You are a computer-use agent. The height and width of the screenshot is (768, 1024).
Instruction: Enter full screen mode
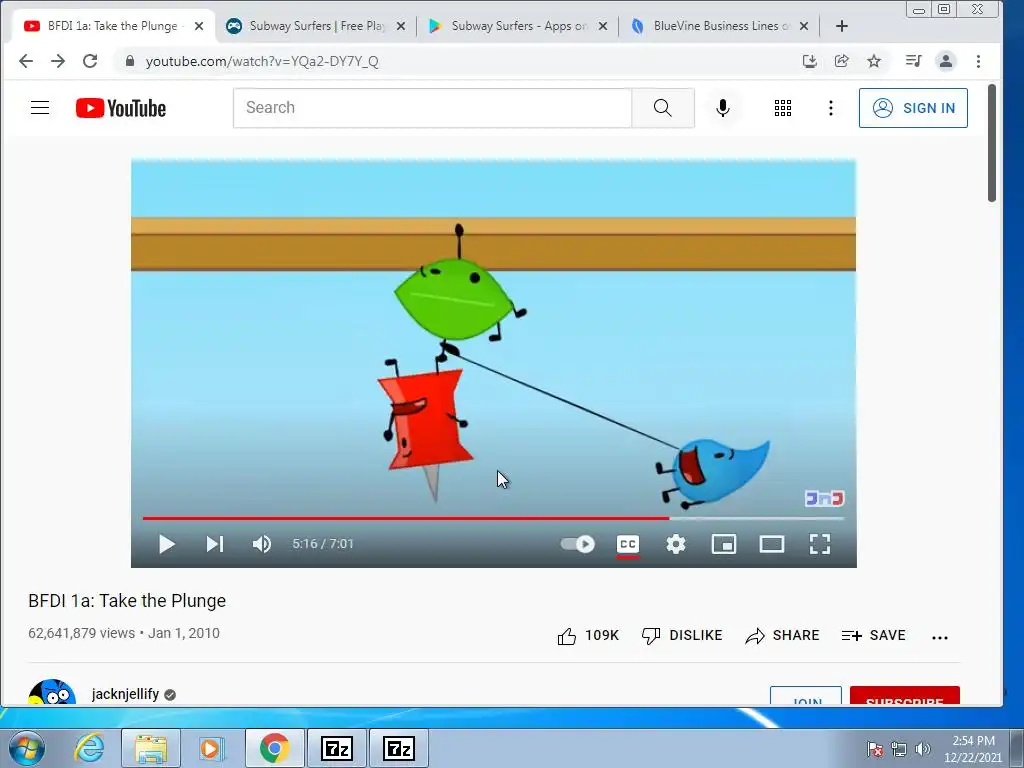click(x=820, y=544)
